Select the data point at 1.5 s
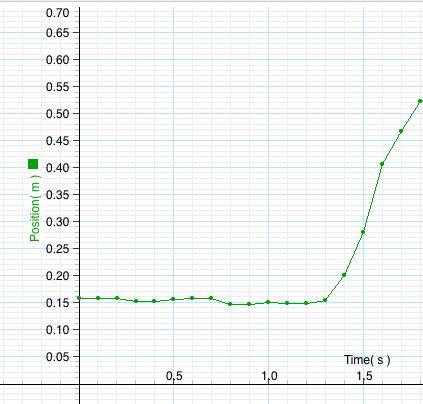The image size is (423, 404). click(x=363, y=232)
